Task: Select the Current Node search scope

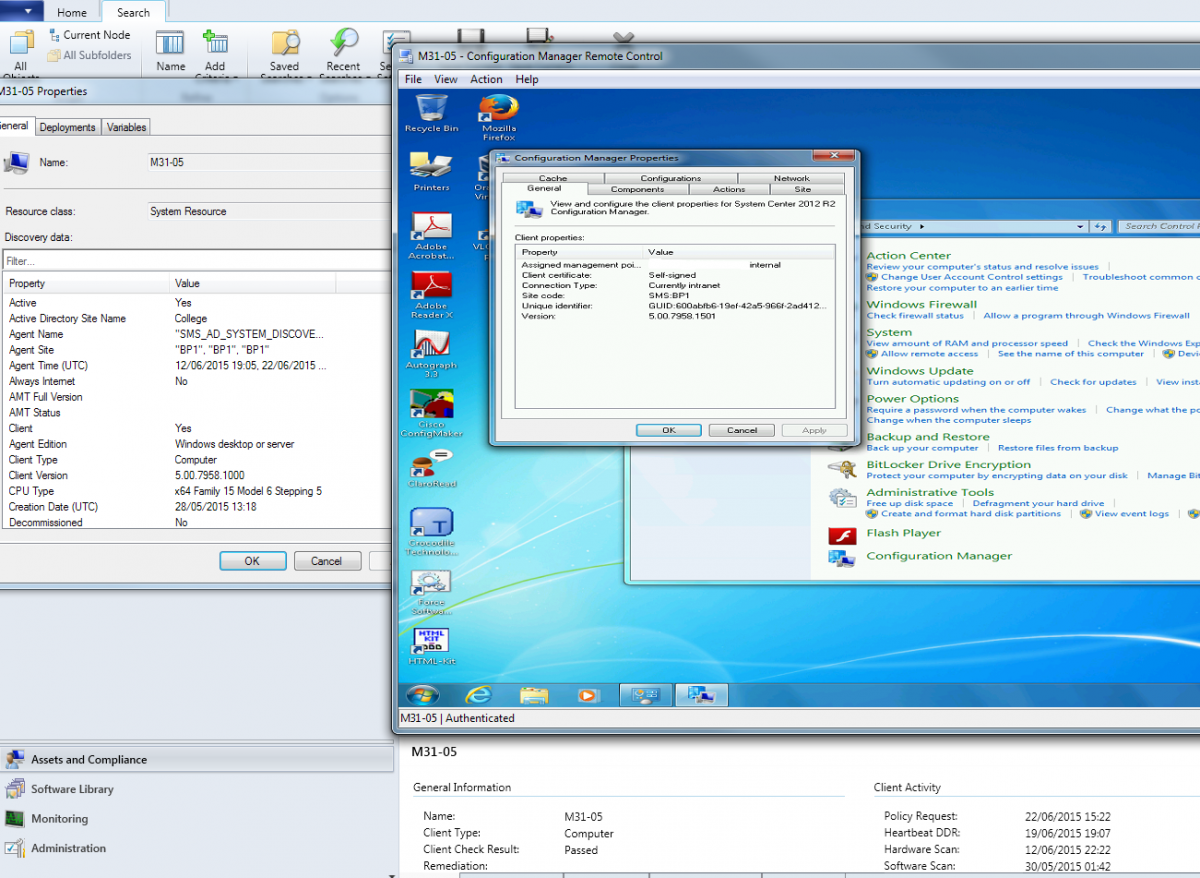Action: [88, 35]
